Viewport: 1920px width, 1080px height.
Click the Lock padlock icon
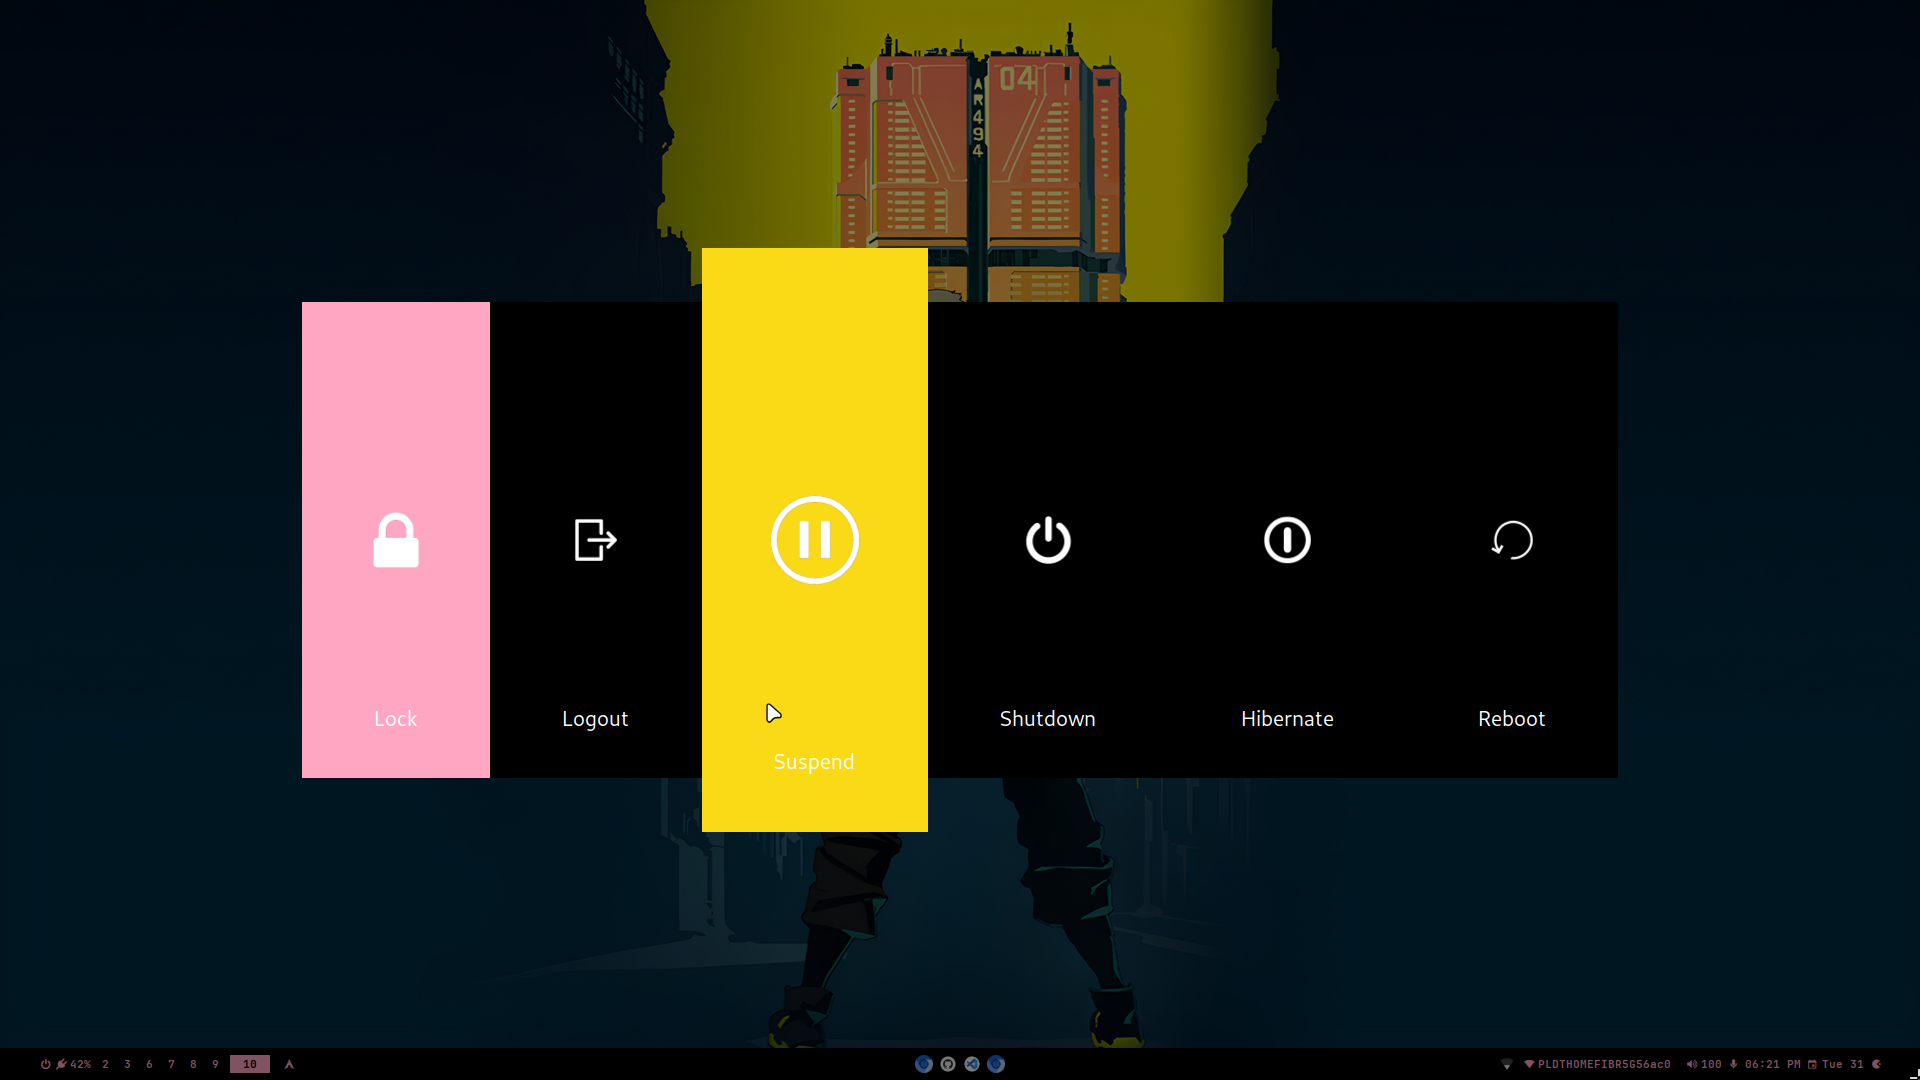click(396, 541)
